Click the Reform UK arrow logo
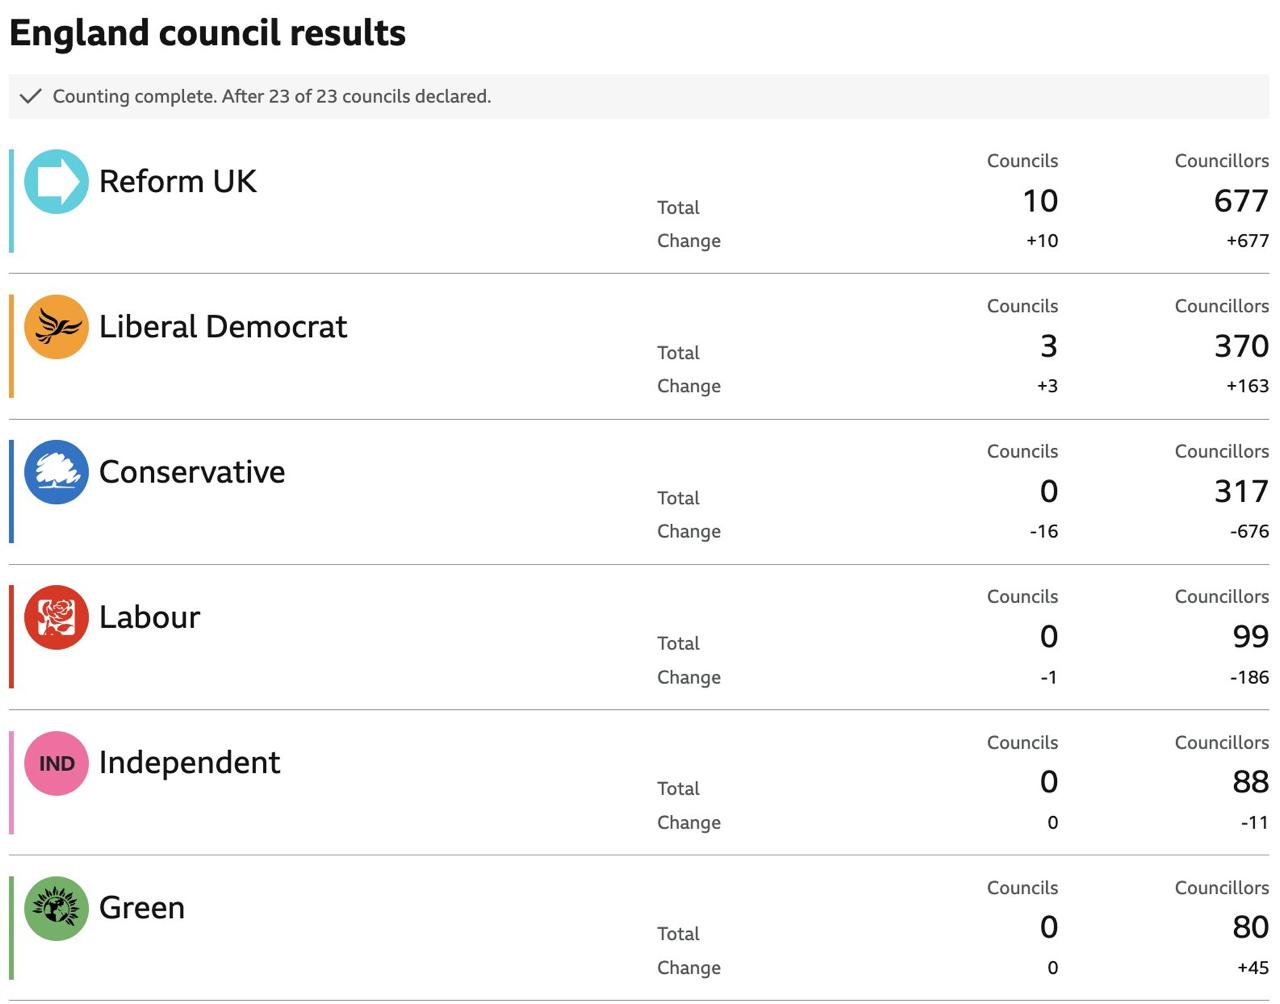The height and width of the screenshot is (1004, 1280). pyautogui.click(x=56, y=182)
